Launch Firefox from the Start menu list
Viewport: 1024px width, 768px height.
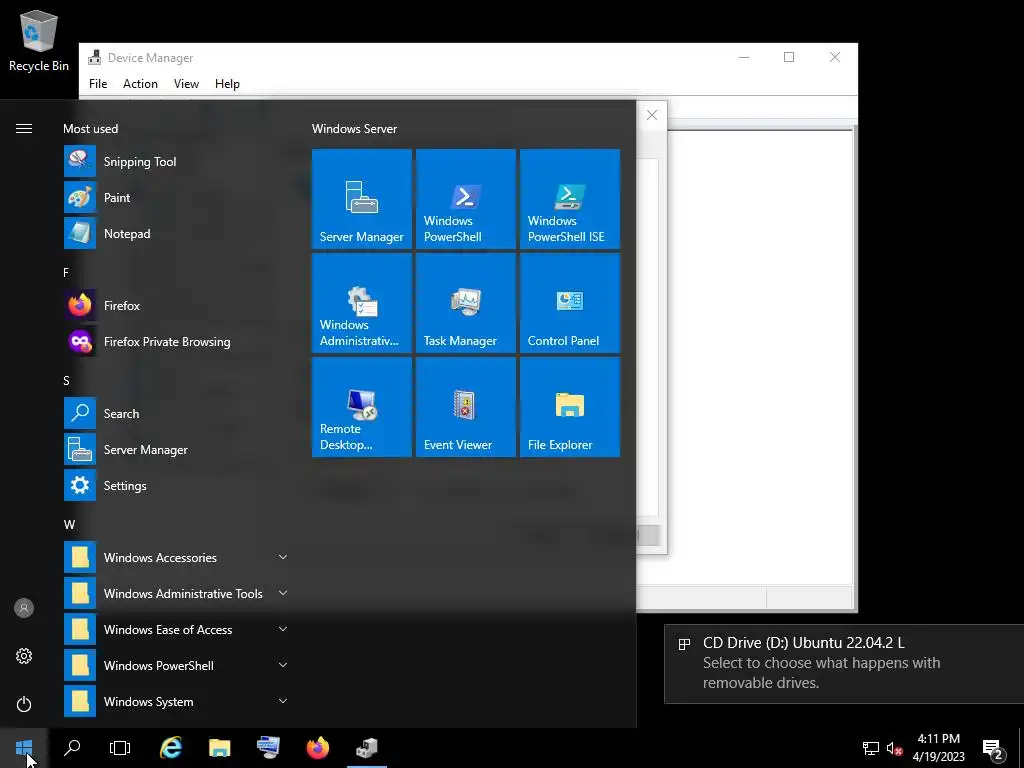[x=176, y=306]
